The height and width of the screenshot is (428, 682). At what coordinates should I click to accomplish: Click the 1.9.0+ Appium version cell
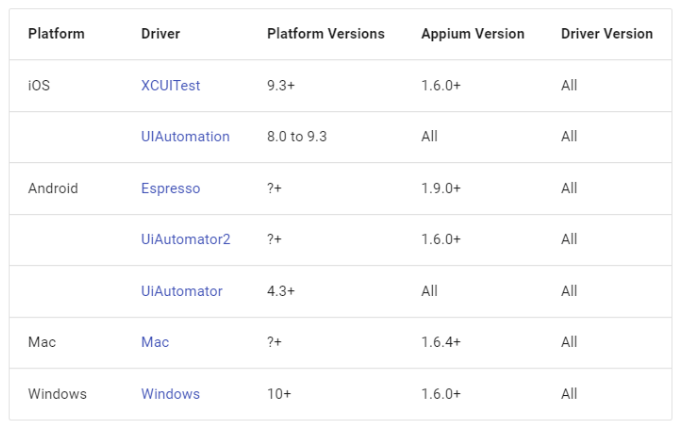coord(441,188)
